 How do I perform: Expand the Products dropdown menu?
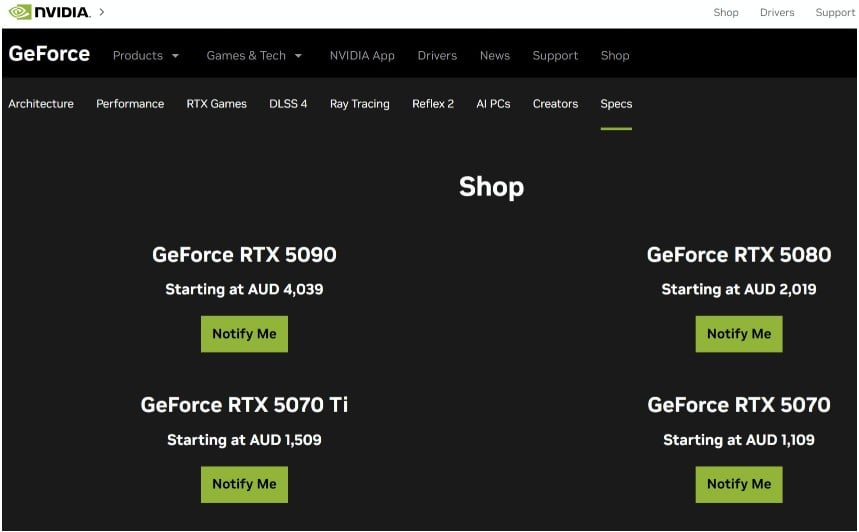146,56
